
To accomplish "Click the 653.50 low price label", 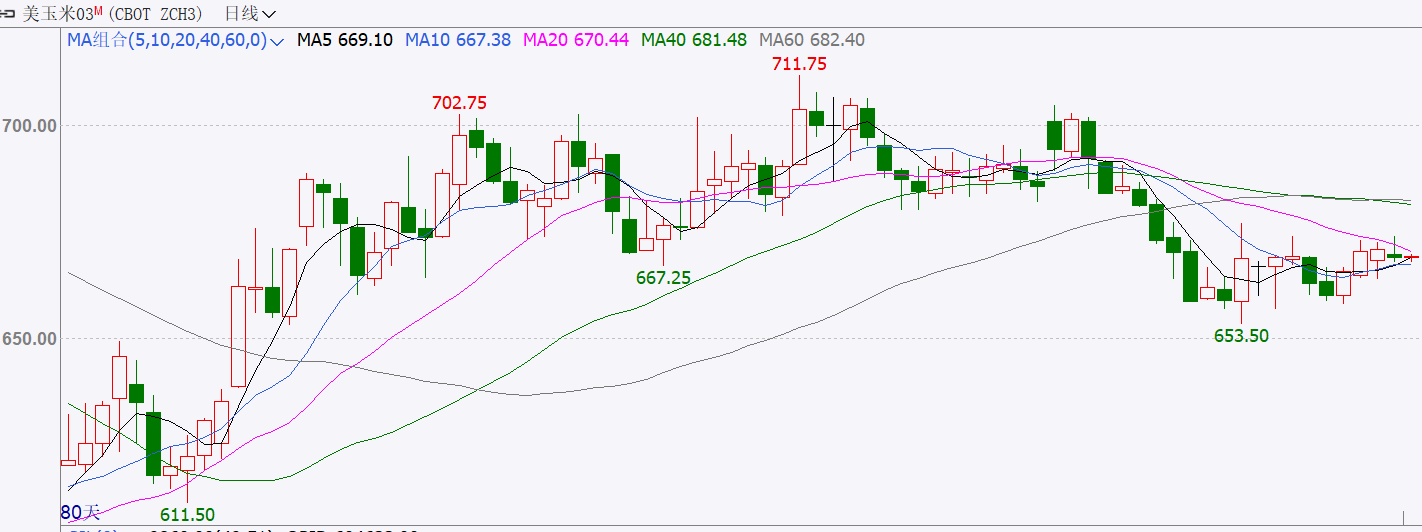I will tap(1241, 336).
